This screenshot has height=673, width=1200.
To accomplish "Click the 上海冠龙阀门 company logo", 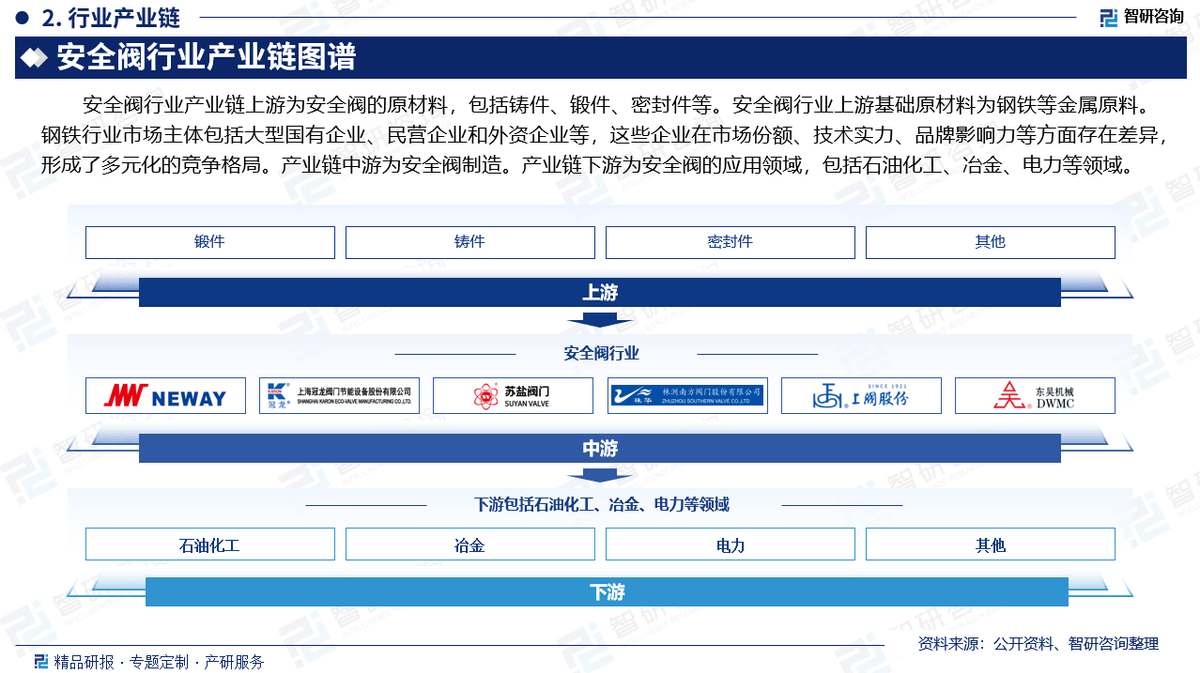I will [340, 396].
